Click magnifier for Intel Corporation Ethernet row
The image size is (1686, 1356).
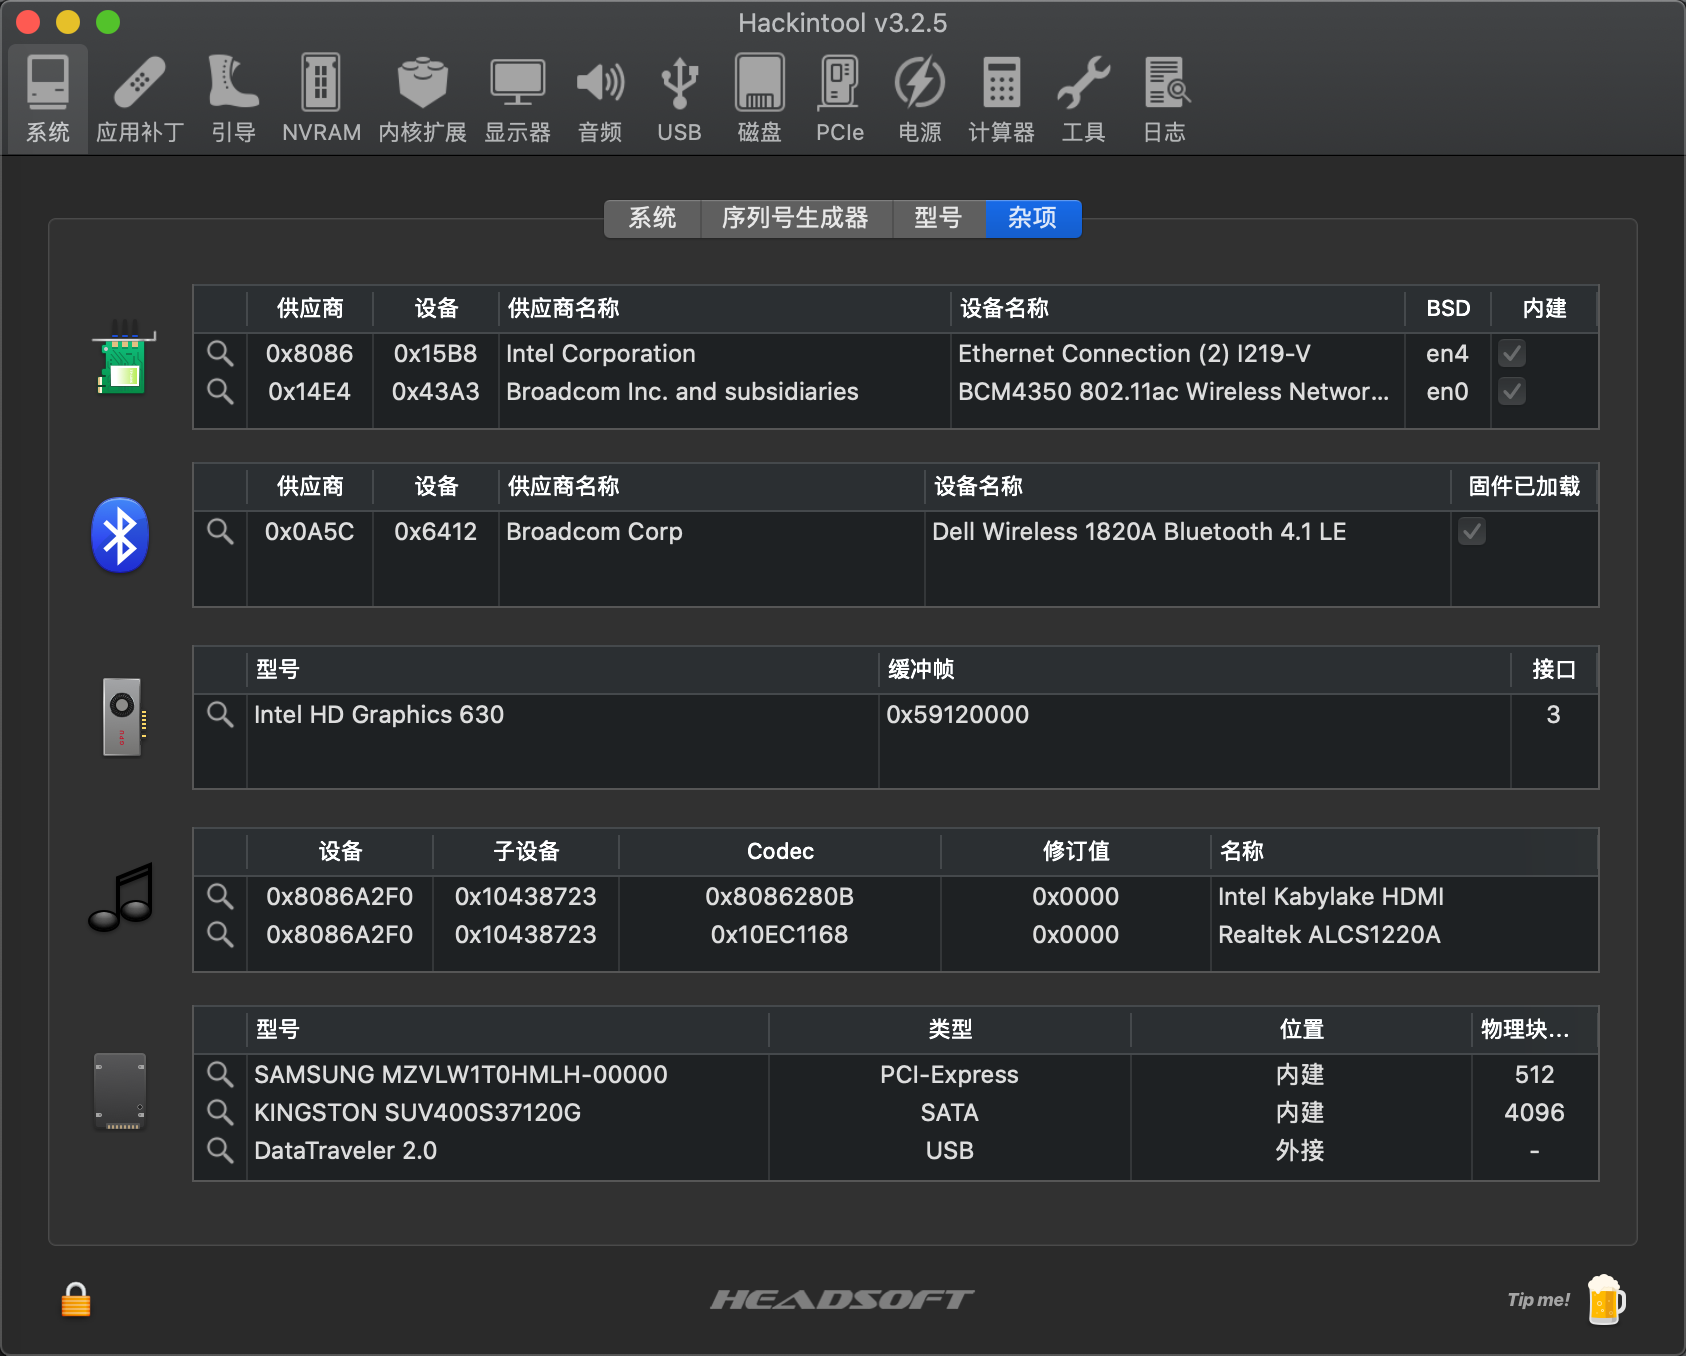pos(220,353)
